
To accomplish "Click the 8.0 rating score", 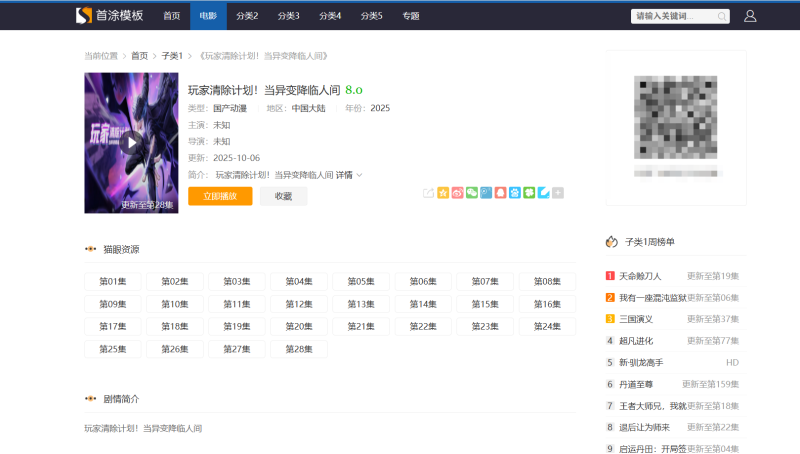I will click(x=354, y=90).
